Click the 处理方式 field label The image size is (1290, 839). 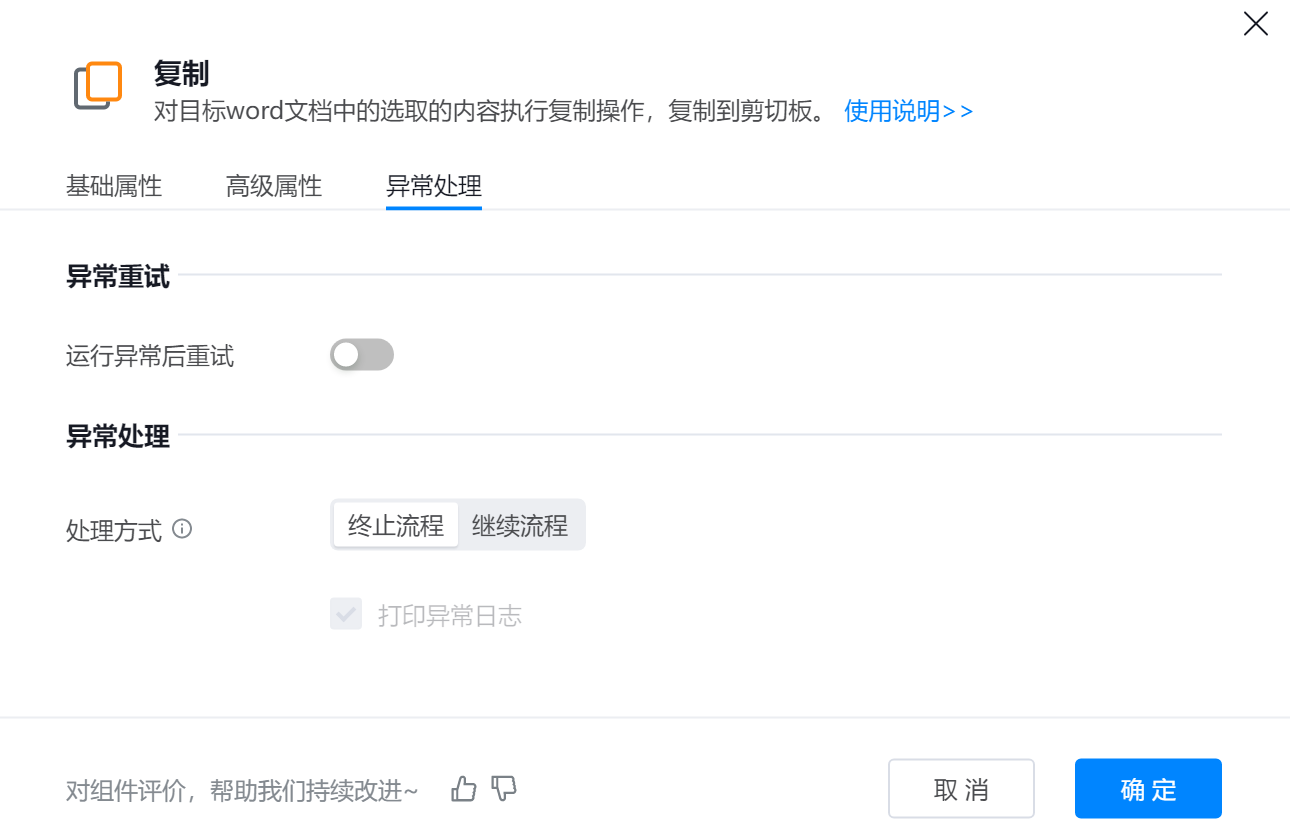[x=114, y=531]
